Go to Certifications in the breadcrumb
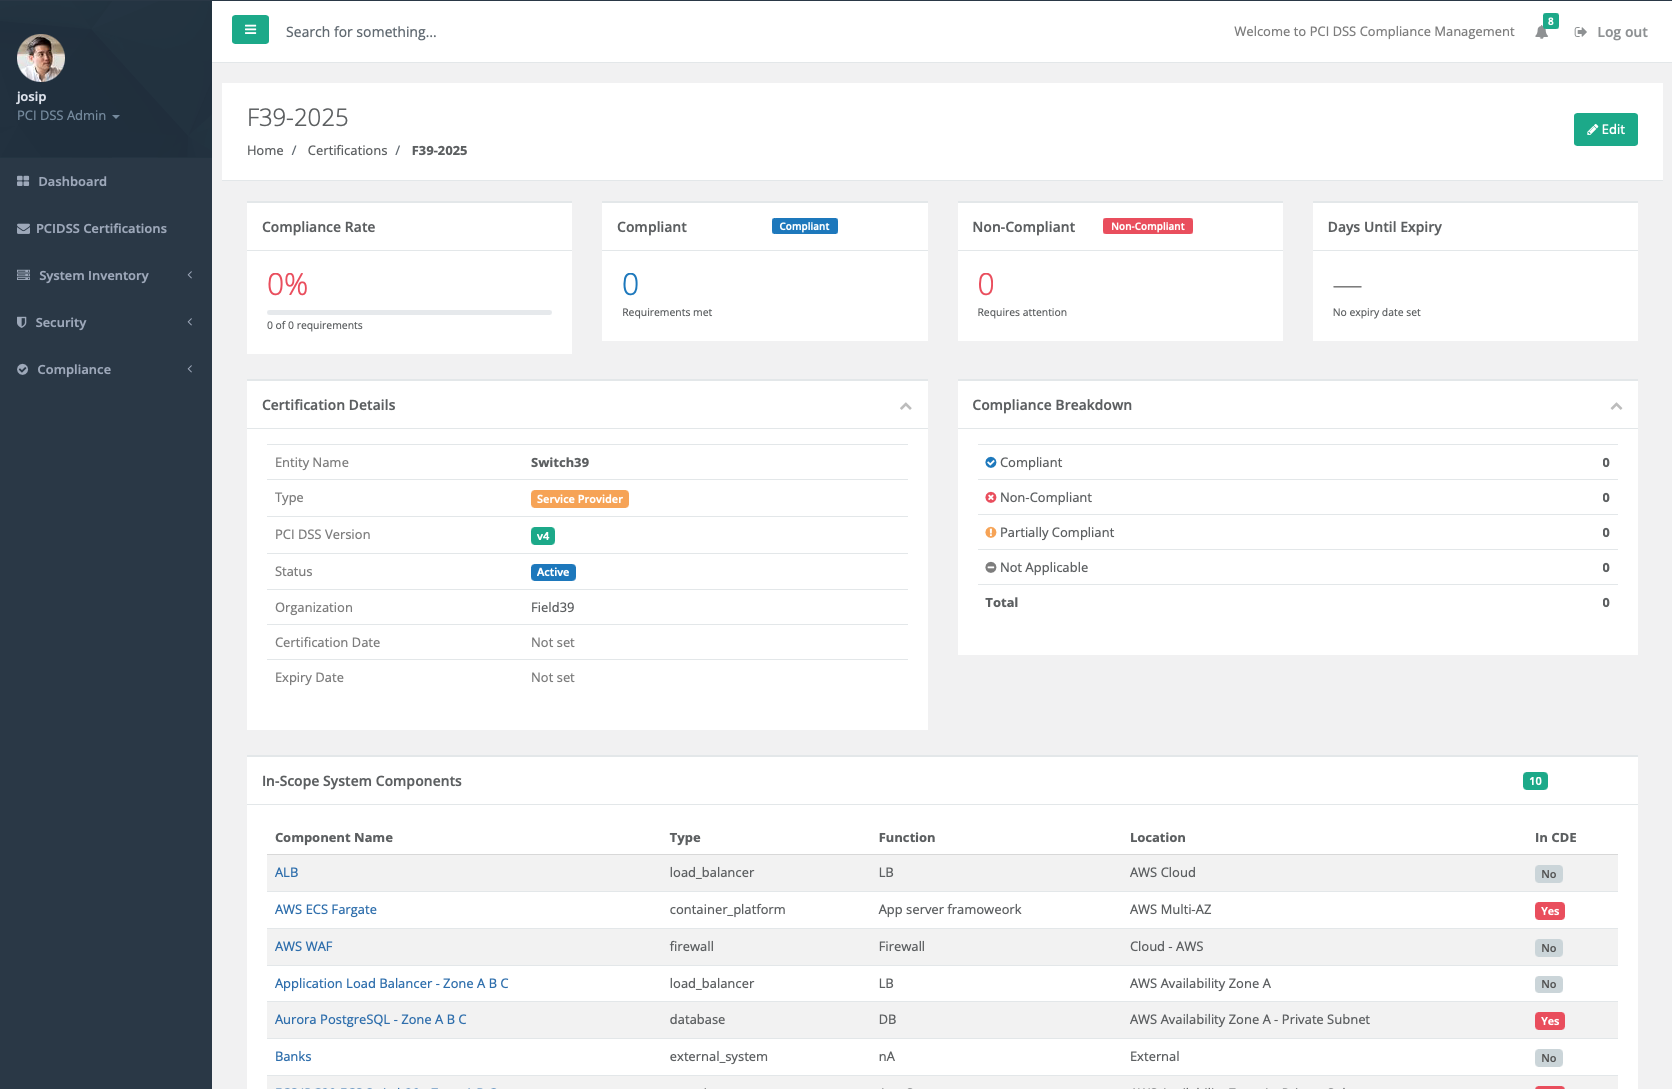The width and height of the screenshot is (1672, 1089). tap(347, 150)
